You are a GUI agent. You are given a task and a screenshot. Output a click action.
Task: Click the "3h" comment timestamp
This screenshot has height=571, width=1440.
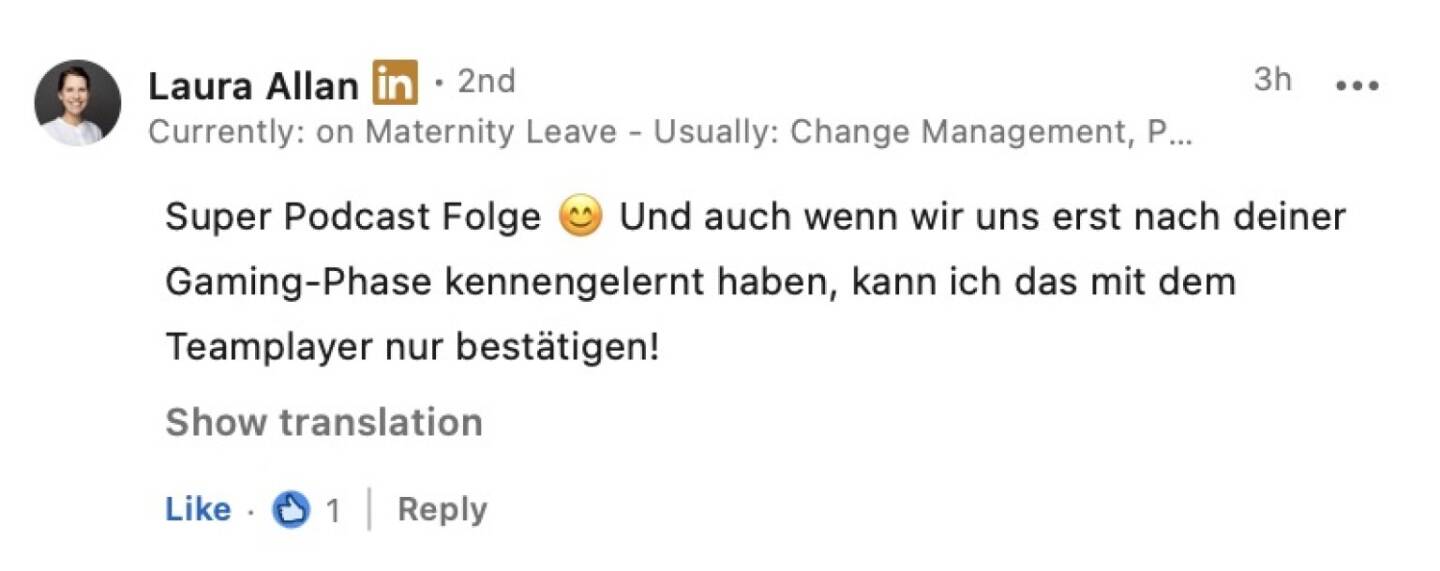click(x=1272, y=80)
